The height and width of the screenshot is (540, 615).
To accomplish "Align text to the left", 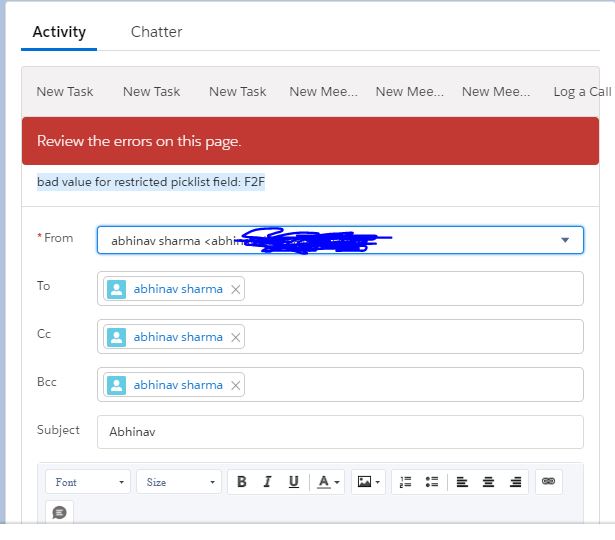I will (462, 482).
